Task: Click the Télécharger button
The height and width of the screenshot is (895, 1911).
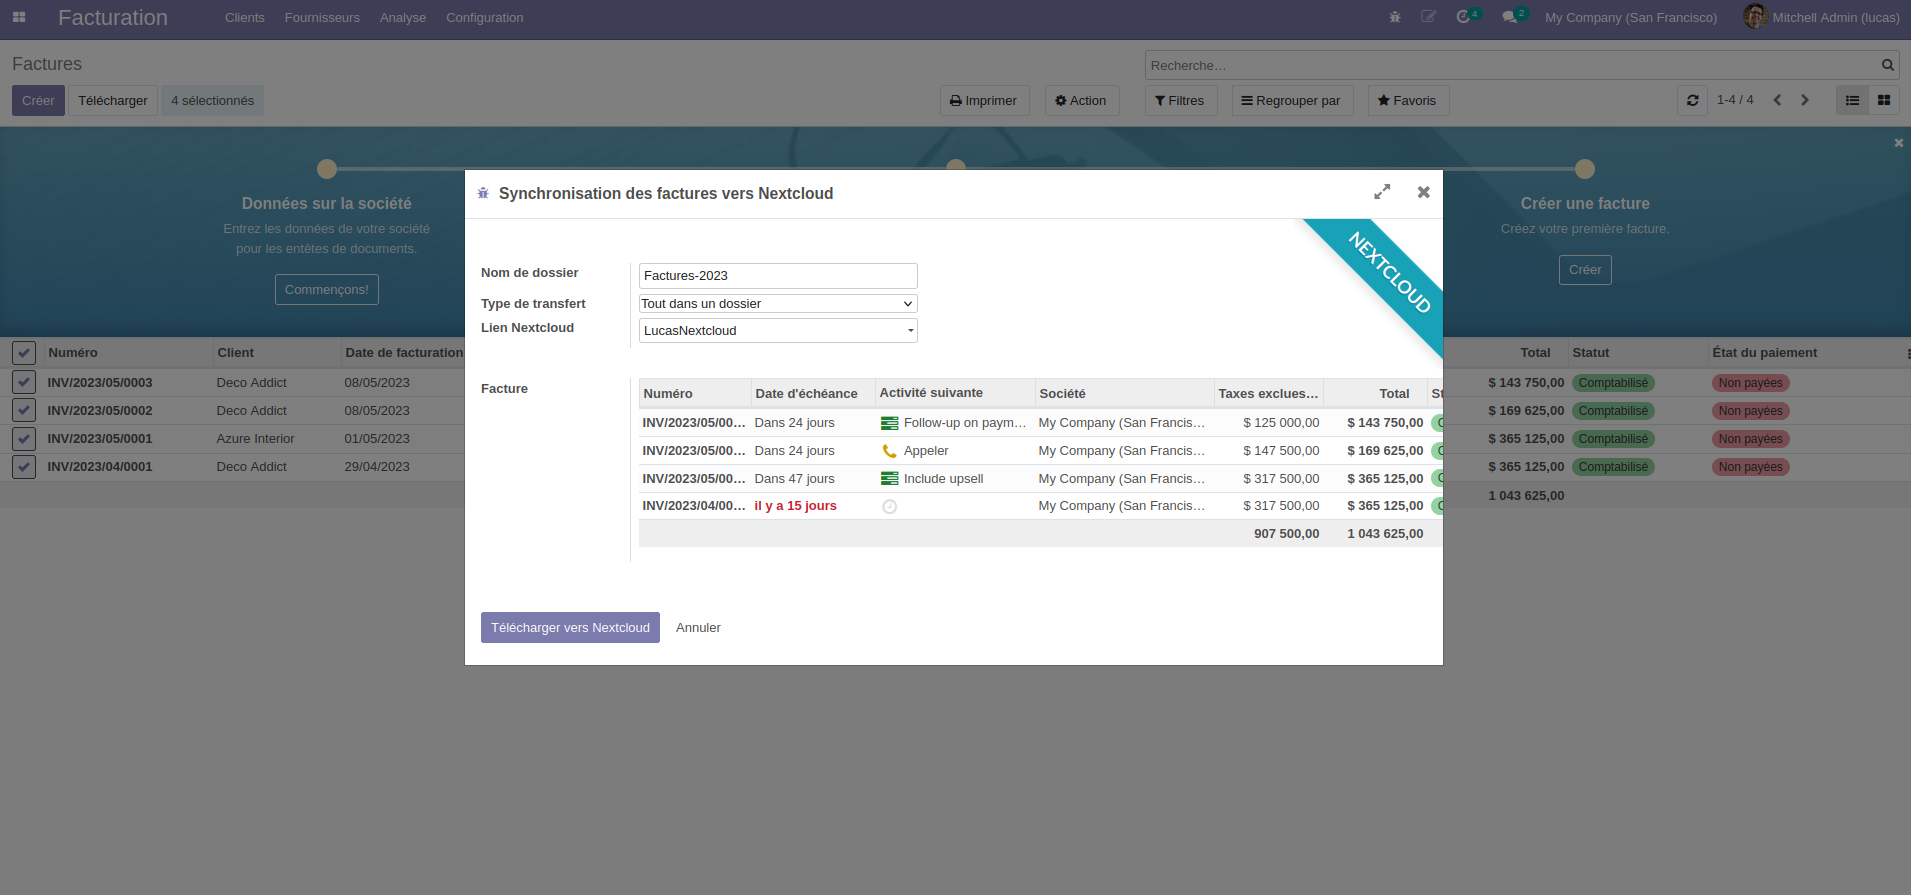Action: click(113, 100)
